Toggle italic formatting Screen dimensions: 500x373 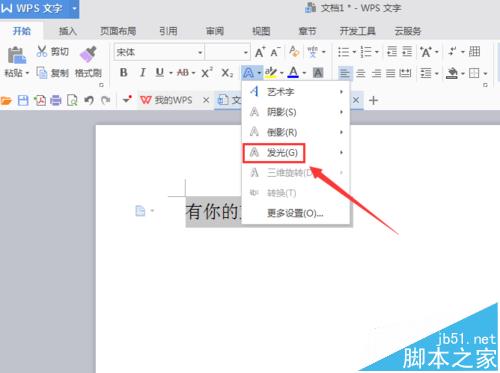tap(143, 72)
